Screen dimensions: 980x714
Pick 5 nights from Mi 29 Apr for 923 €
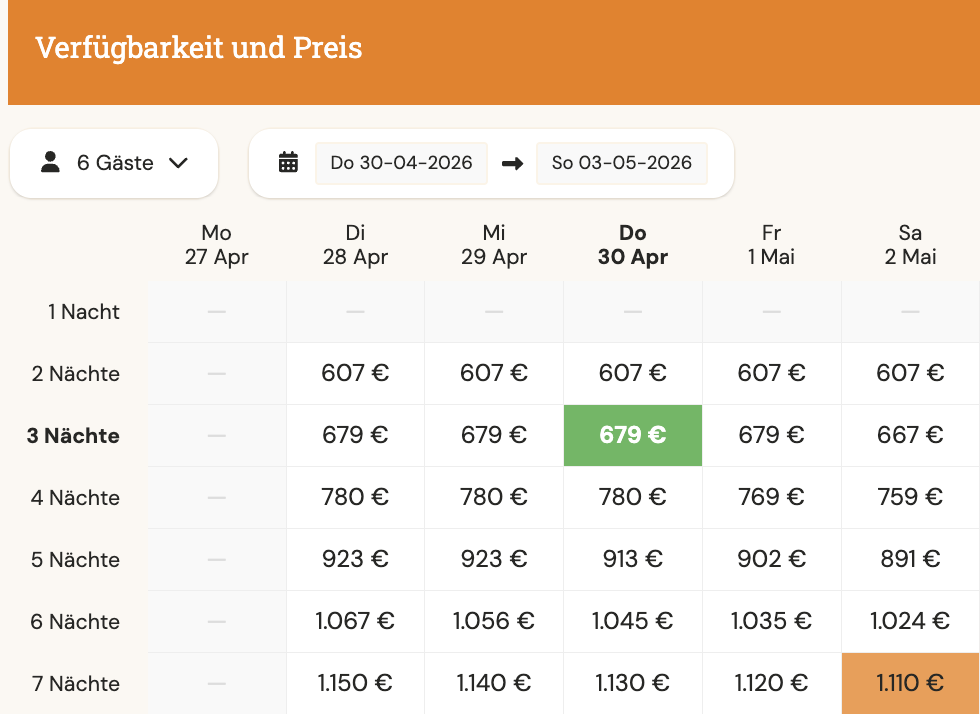click(494, 559)
